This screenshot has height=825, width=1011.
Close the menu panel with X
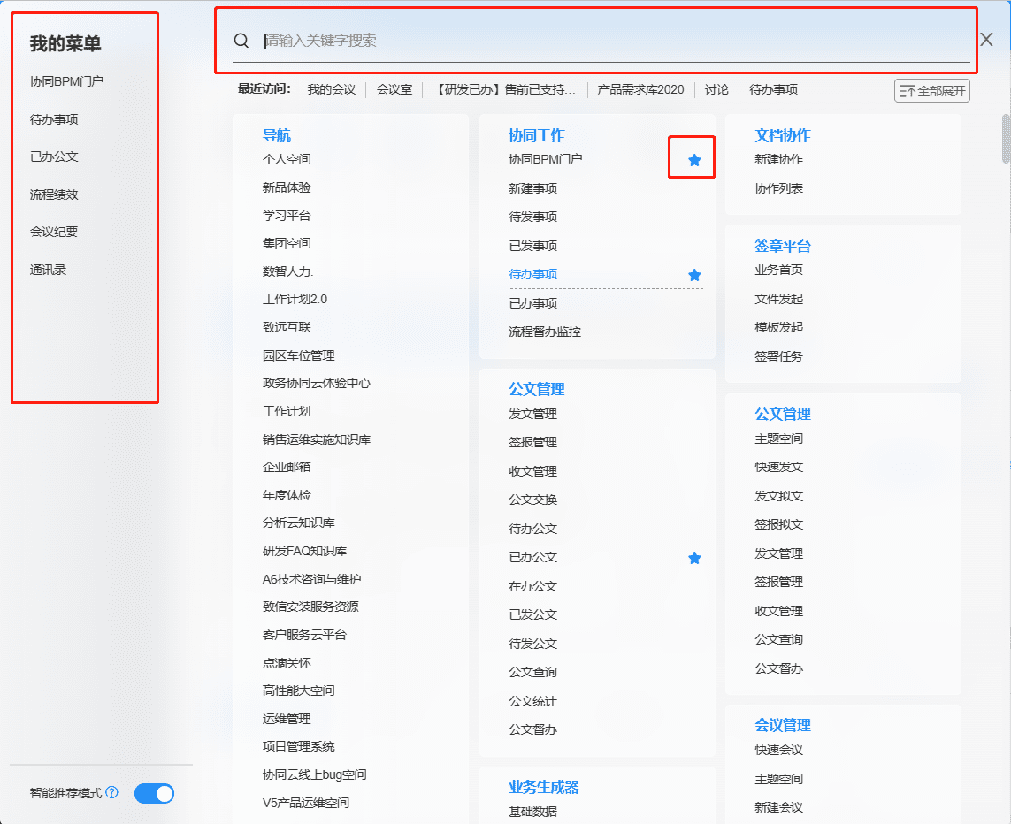click(986, 40)
